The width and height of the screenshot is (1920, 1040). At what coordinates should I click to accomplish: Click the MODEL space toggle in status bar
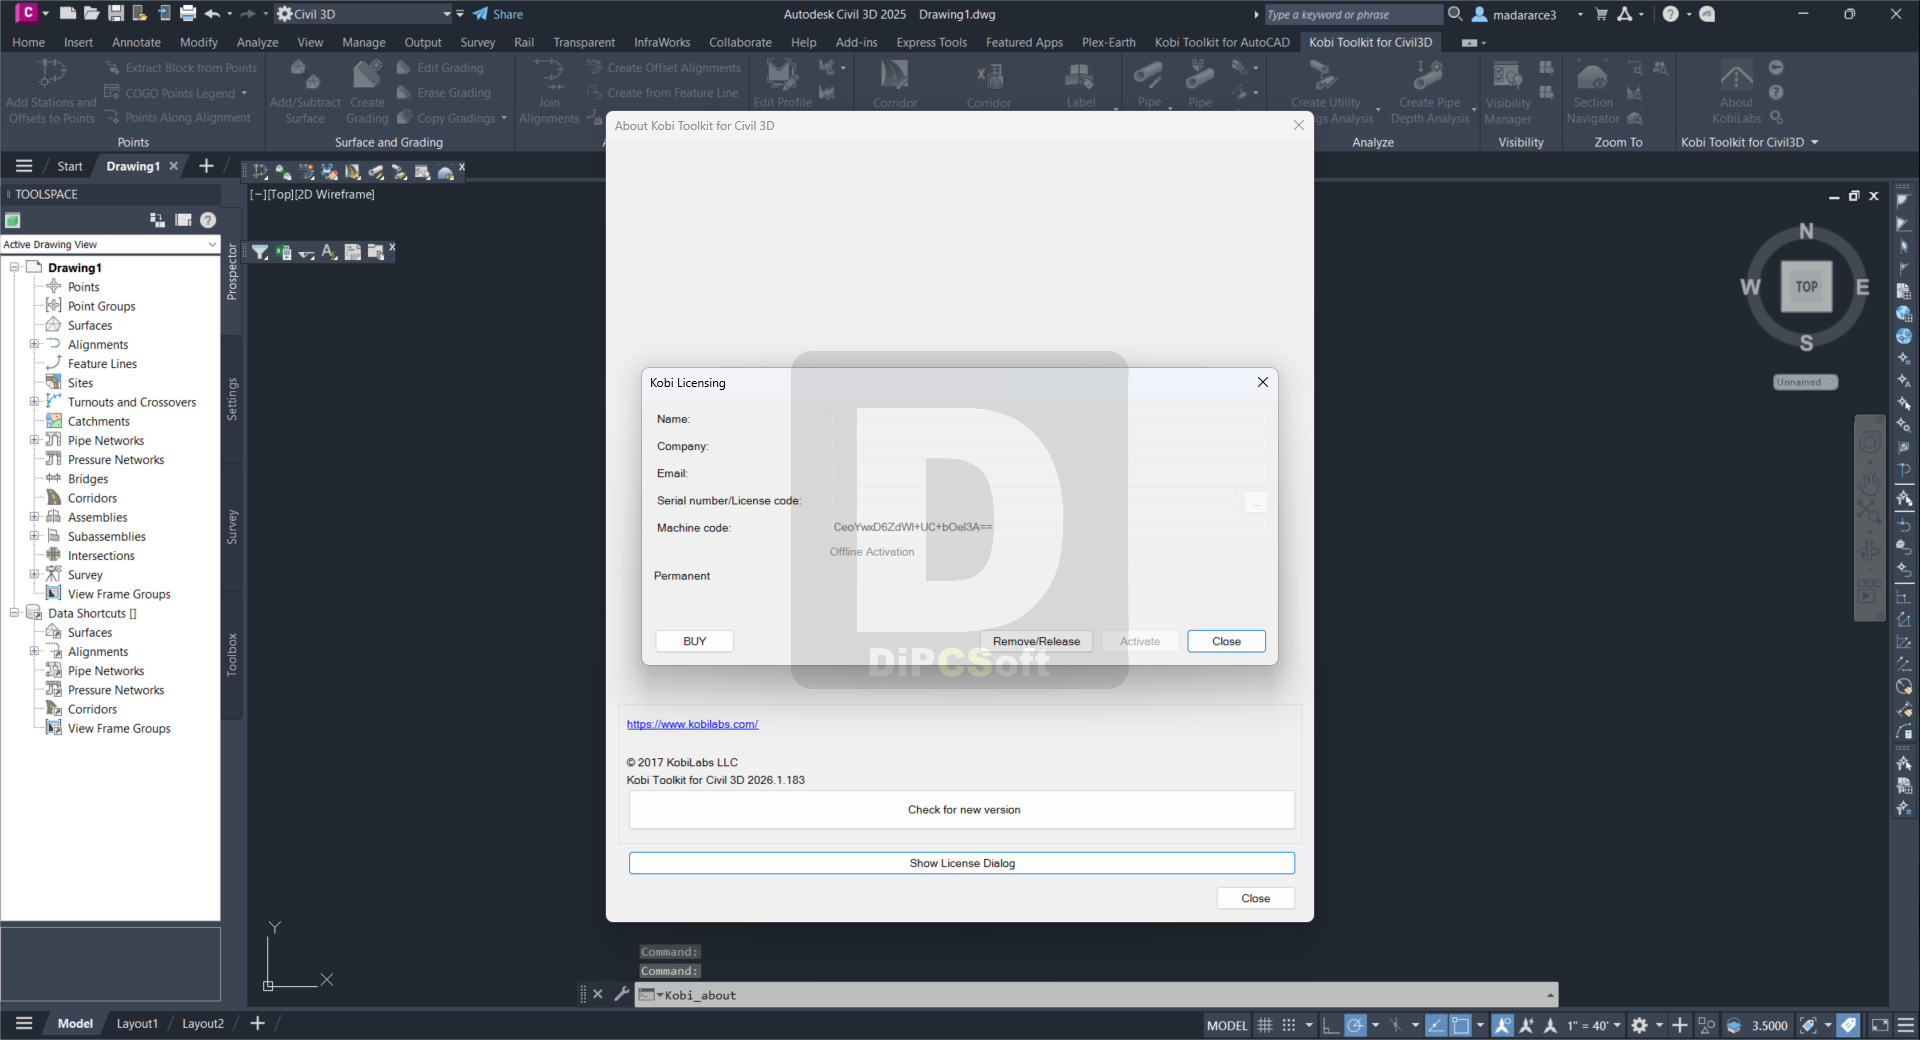[x=1227, y=1025]
